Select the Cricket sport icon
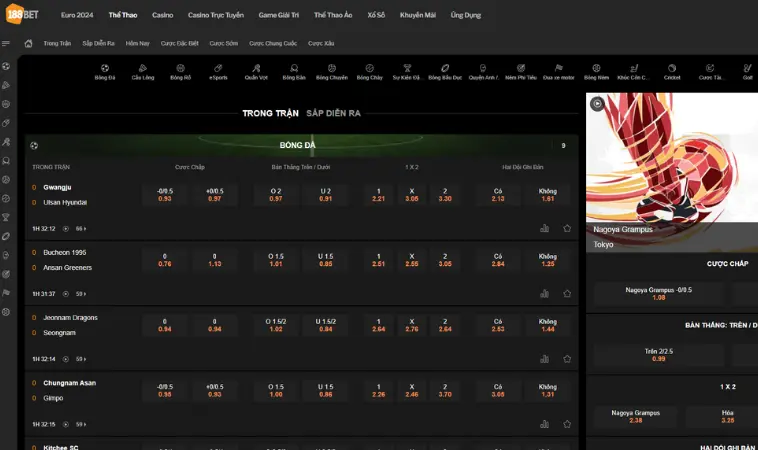The width and height of the screenshot is (758, 450). (672, 71)
